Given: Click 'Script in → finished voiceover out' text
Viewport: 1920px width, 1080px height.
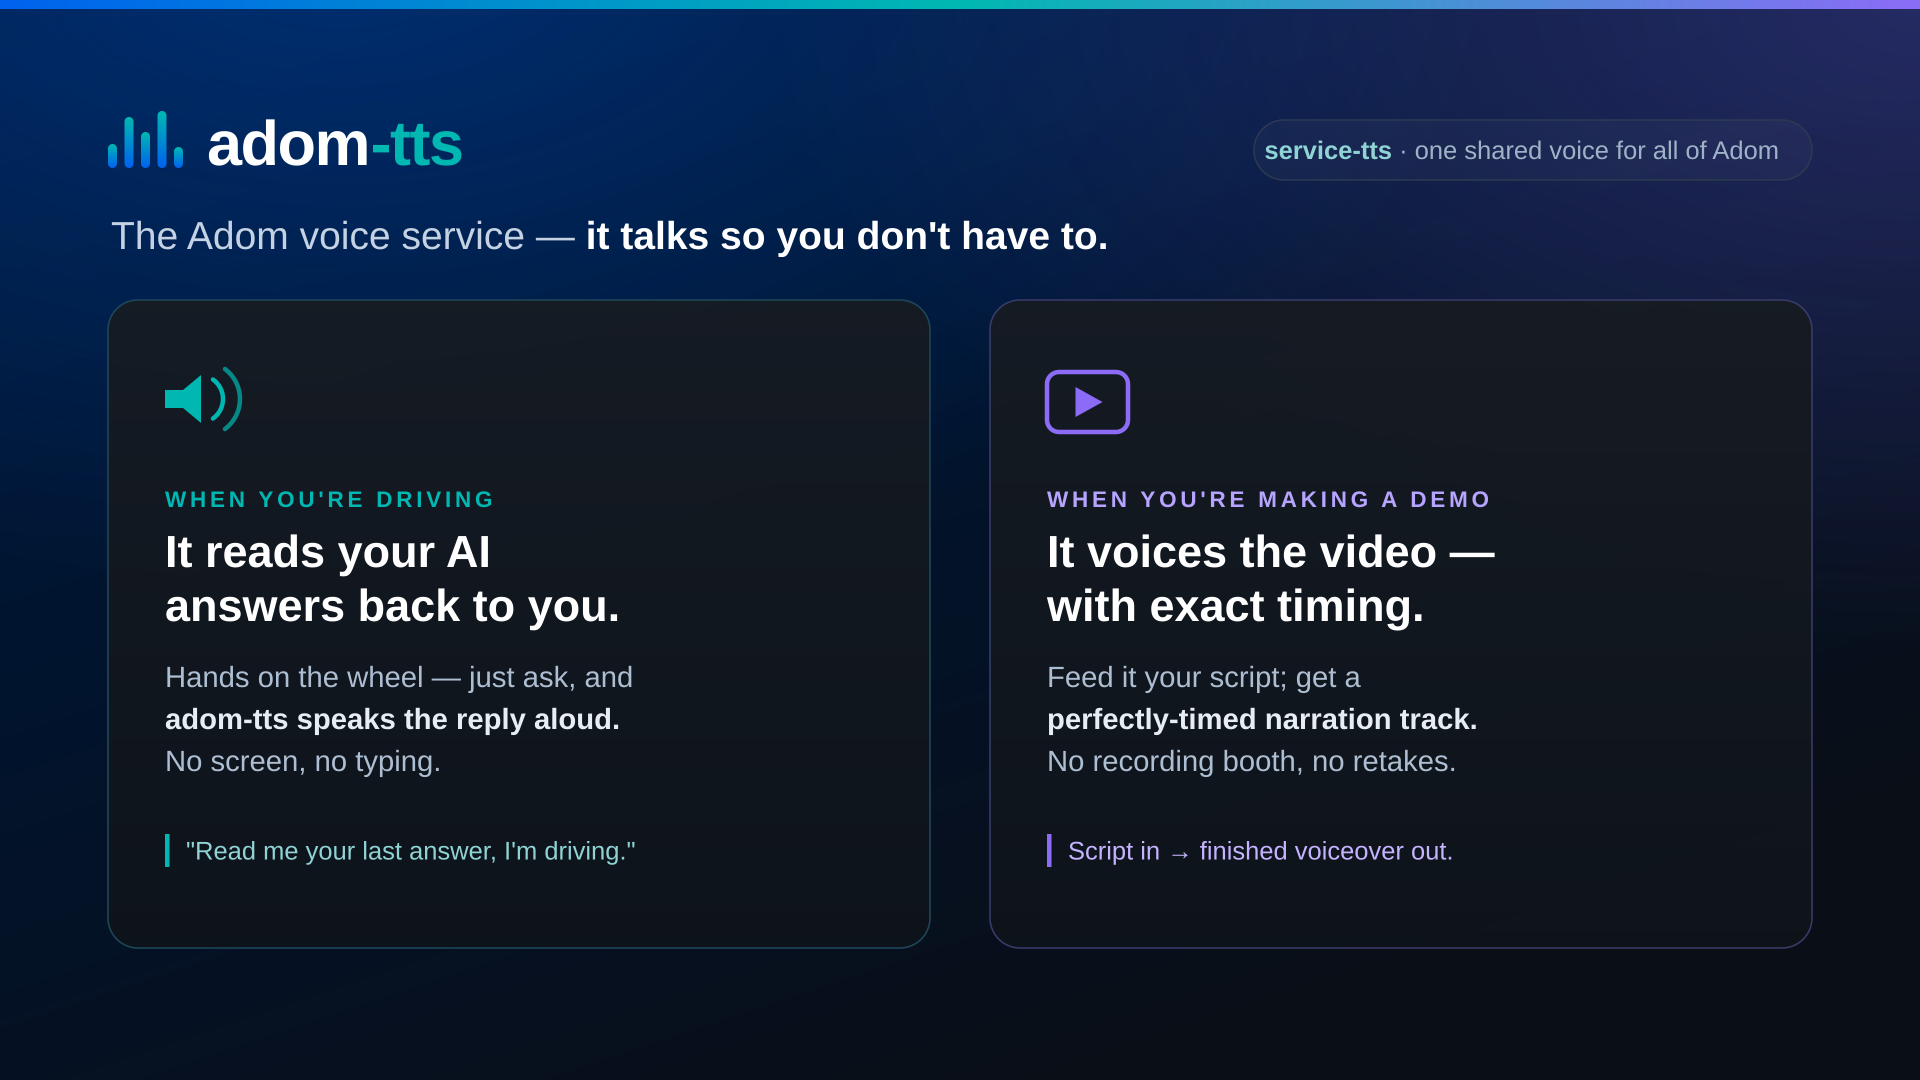Looking at the screenshot, I should click(x=1260, y=851).
